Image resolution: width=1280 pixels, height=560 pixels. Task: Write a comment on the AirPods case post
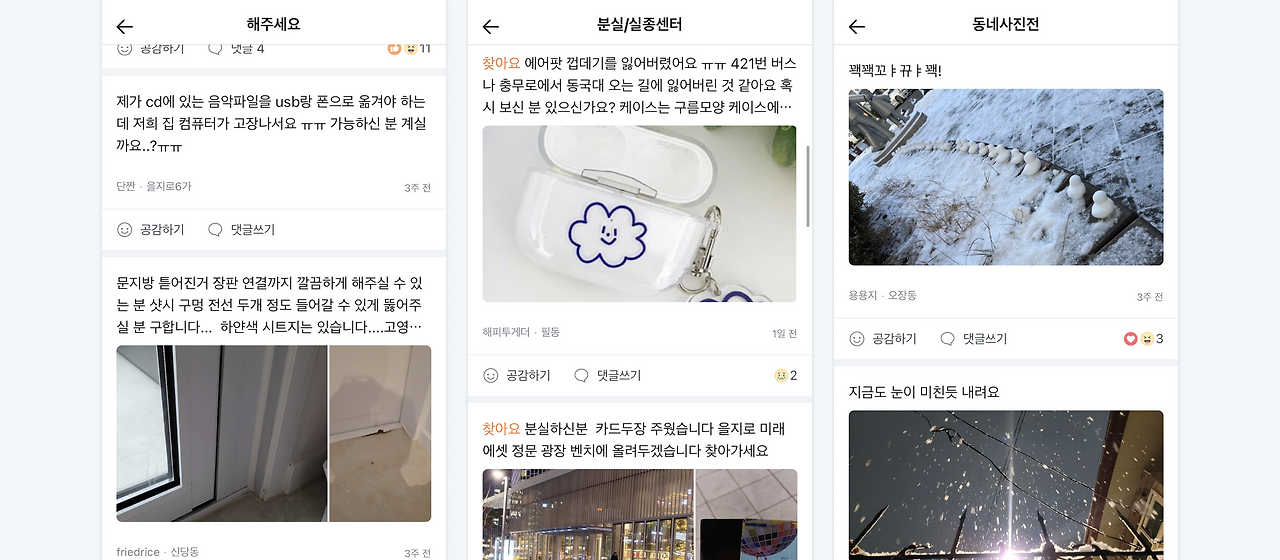point(607,375)
